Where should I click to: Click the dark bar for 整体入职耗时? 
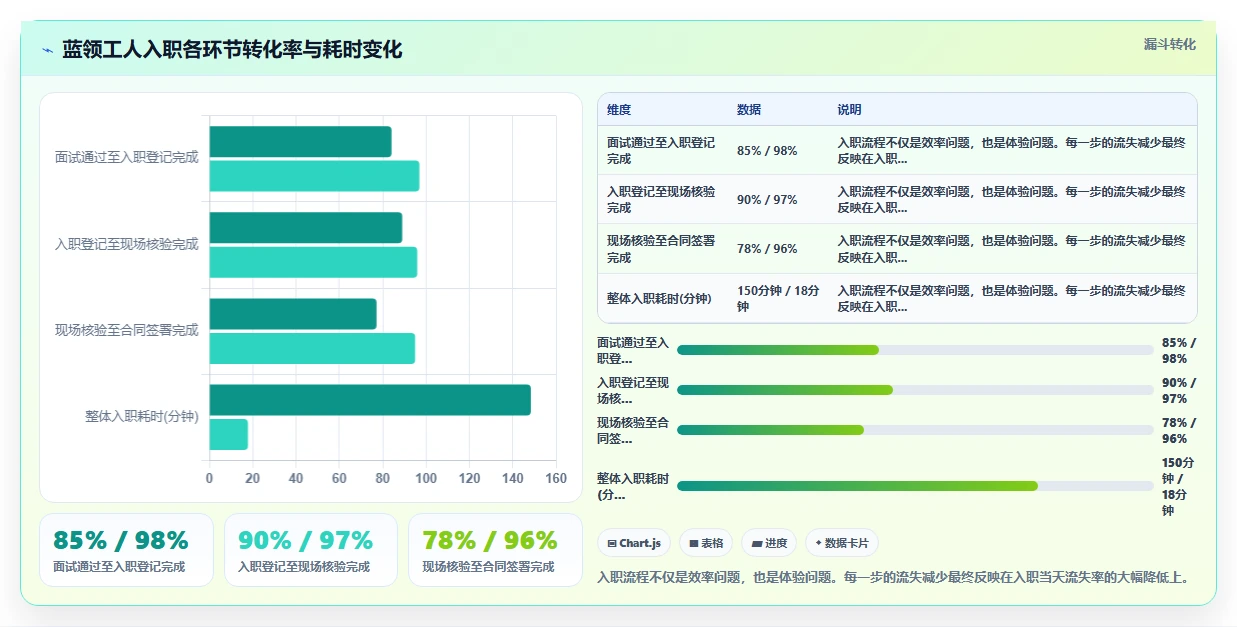point(370,400)
